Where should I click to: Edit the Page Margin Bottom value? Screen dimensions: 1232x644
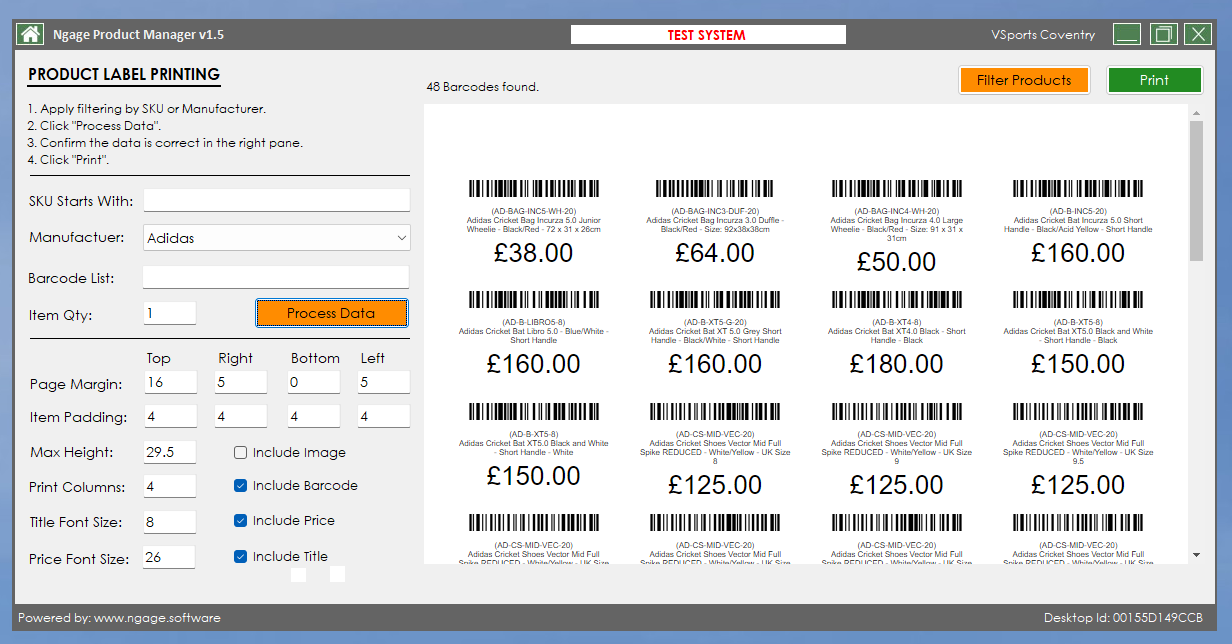313,382
